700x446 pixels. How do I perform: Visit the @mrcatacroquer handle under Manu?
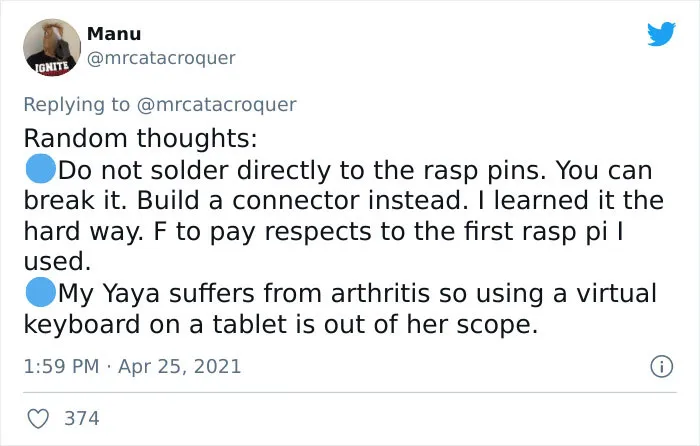pos(161,58)
